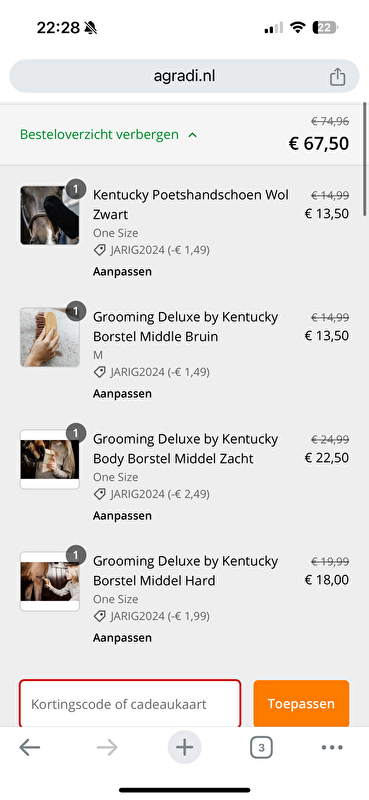Open the tab switcher showing 3 tabs
Image resolution: width=369 pixels, height=800 pixels.
[x=261, y=747]
